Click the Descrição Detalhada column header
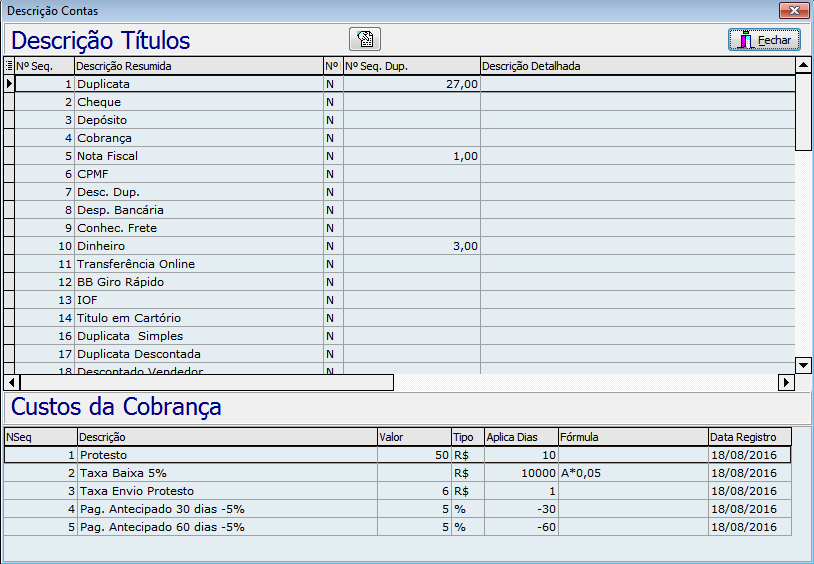Image resolution: width=814 pixels, height=564 pixels. point(637,66)
